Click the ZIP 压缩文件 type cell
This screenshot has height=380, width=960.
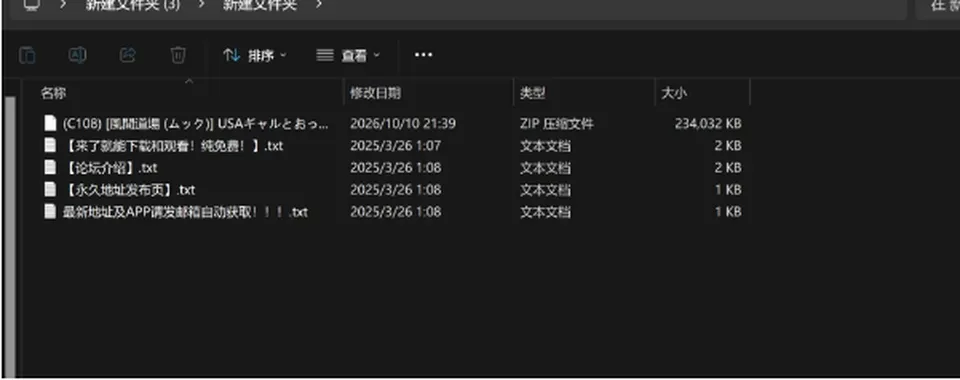(x=557, y=124)
